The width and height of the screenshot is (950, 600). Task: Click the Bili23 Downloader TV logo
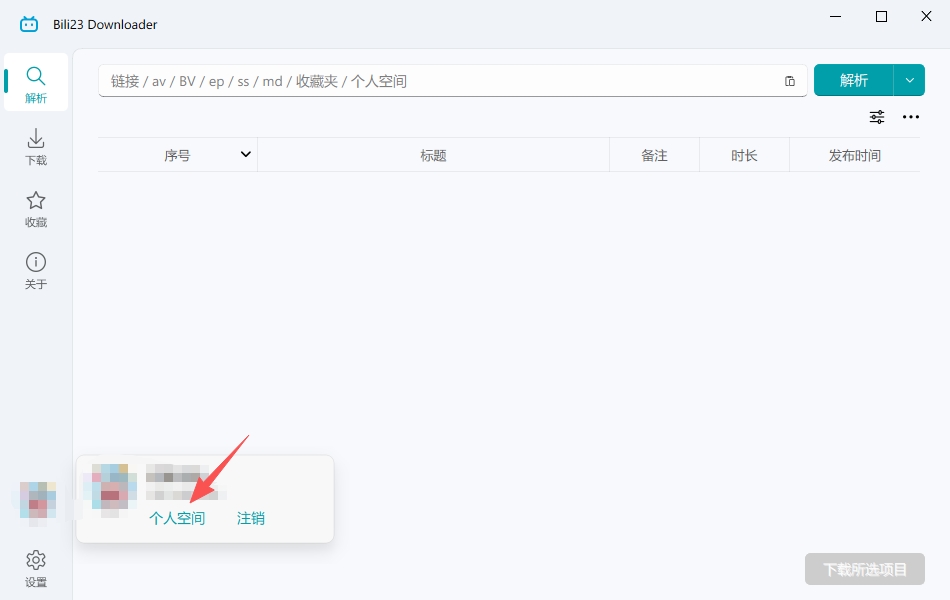point(28,24)
